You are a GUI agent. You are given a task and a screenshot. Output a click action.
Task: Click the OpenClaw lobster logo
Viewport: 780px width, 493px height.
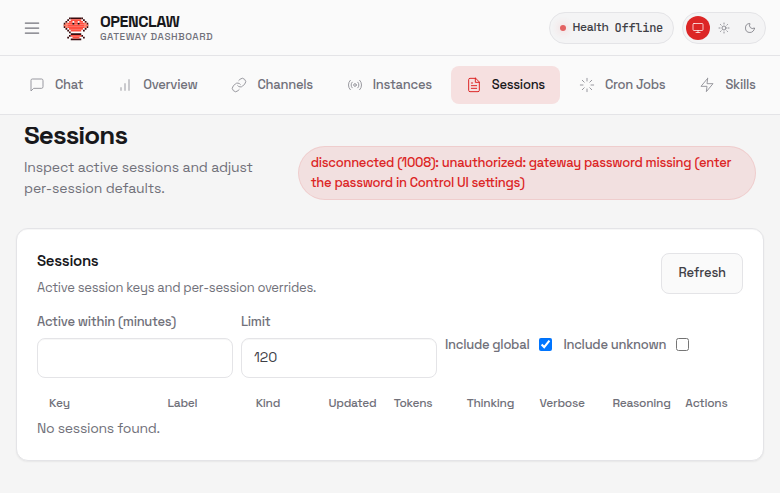pyautogui.click(x=75, y=28)
